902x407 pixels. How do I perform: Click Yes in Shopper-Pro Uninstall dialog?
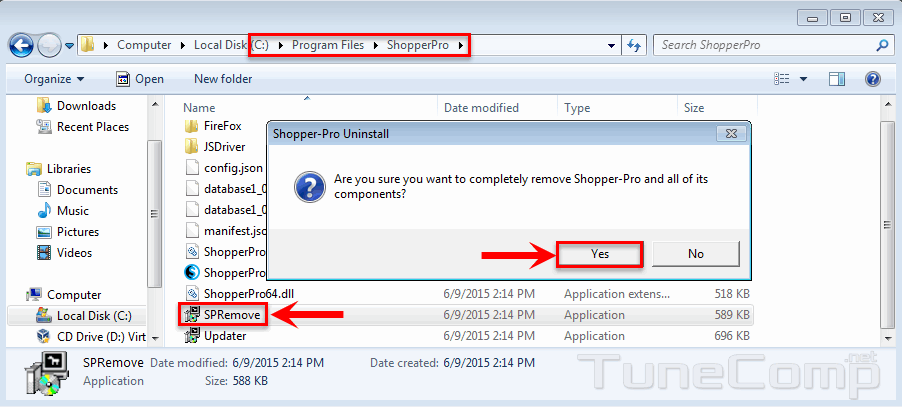pos(599,254)
